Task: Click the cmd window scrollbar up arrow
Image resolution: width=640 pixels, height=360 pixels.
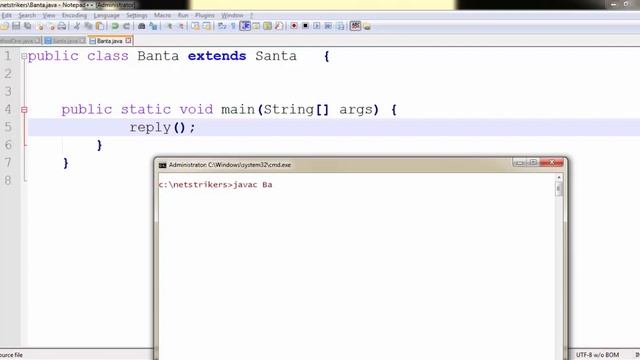Action: coord(559,178)
